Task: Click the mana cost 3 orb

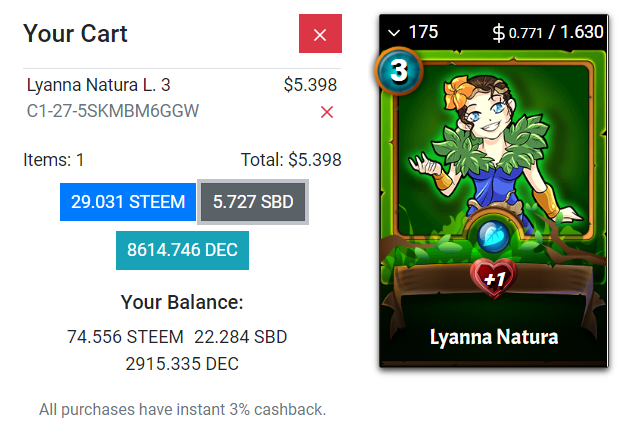Action: point(399,71)
